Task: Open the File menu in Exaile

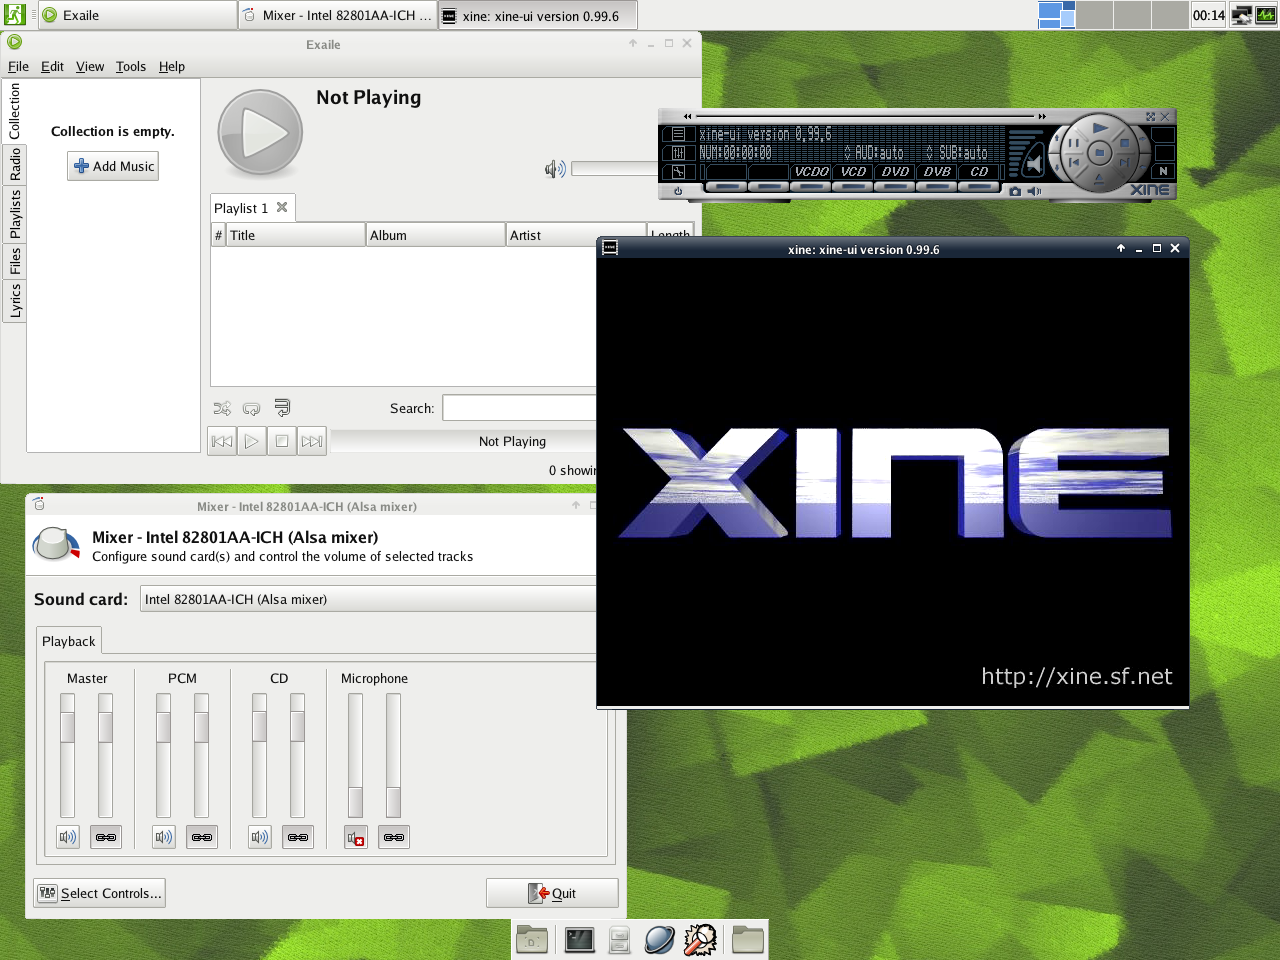Action: tap(18, 66)
